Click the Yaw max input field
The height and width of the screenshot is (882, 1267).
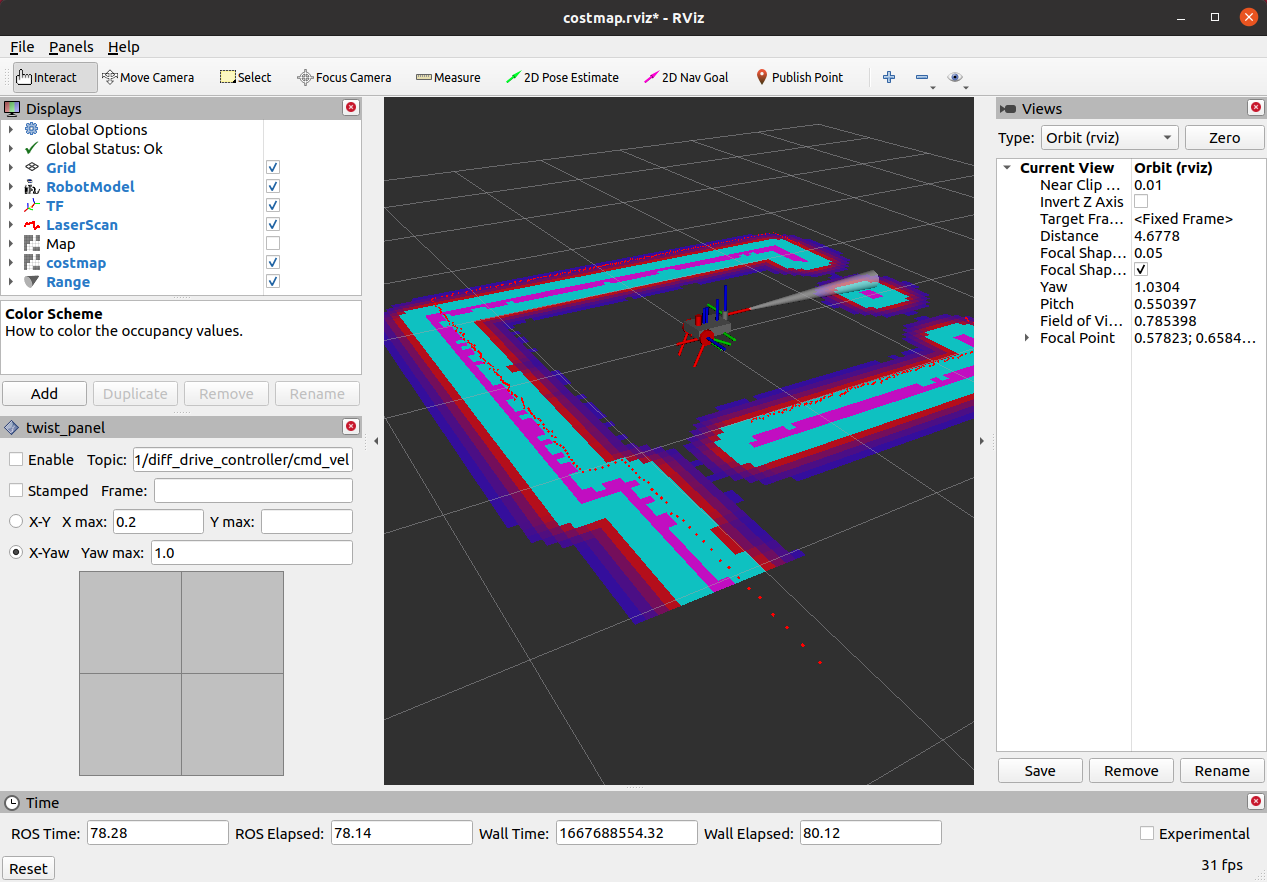click(x=251, y=552)
